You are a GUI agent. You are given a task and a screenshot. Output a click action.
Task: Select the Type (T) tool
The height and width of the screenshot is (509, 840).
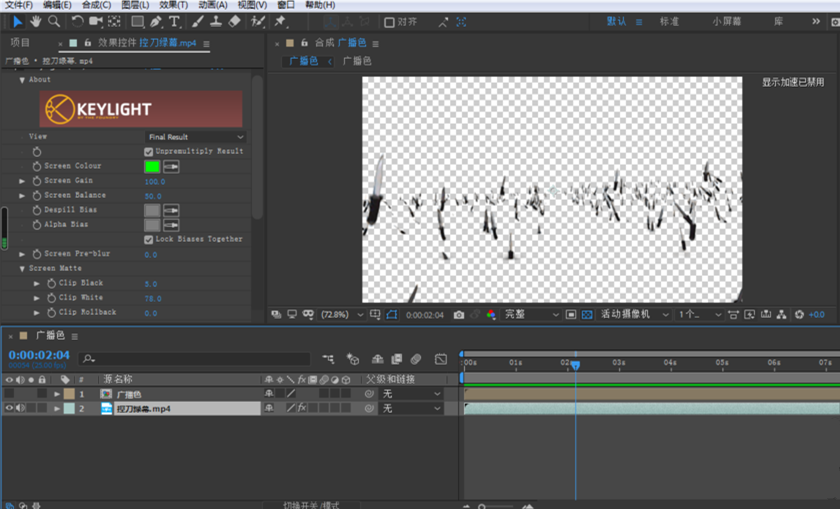(x=174, y=21)
